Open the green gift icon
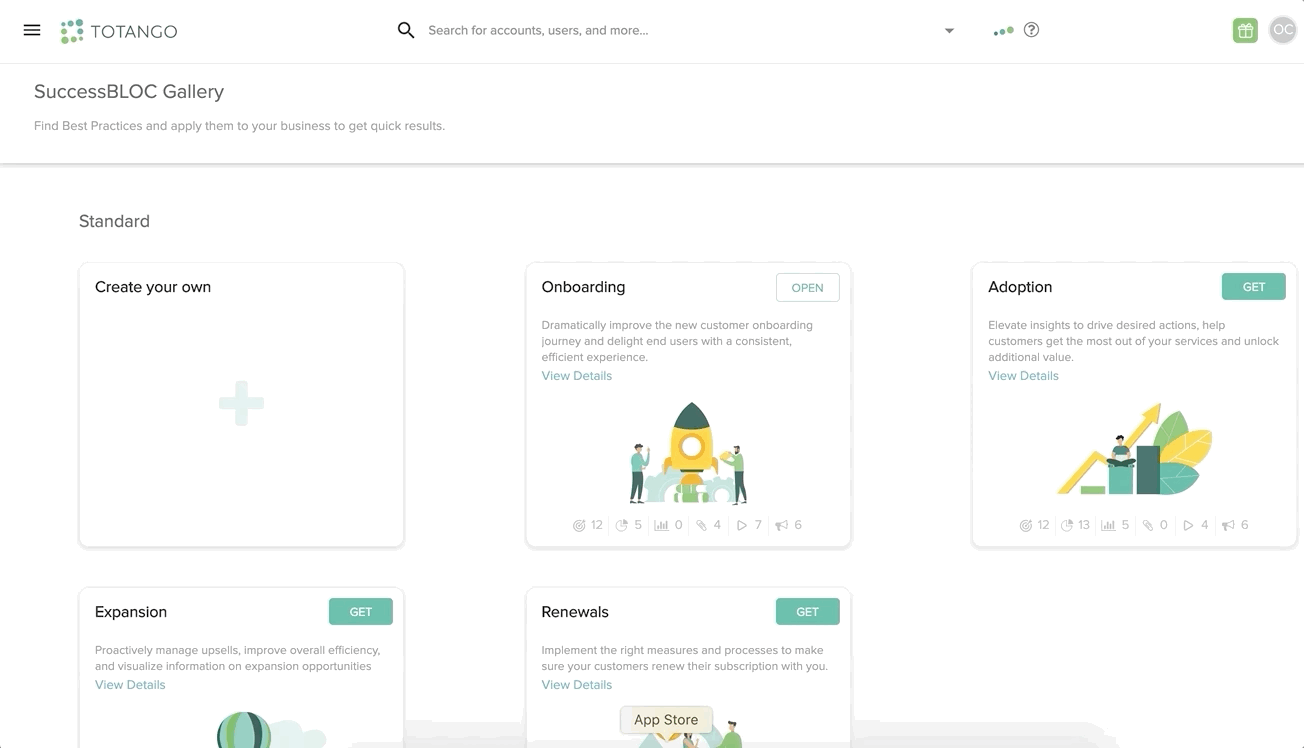Viewport: 1304px width, 748px height. click(x=1245, y=30)
